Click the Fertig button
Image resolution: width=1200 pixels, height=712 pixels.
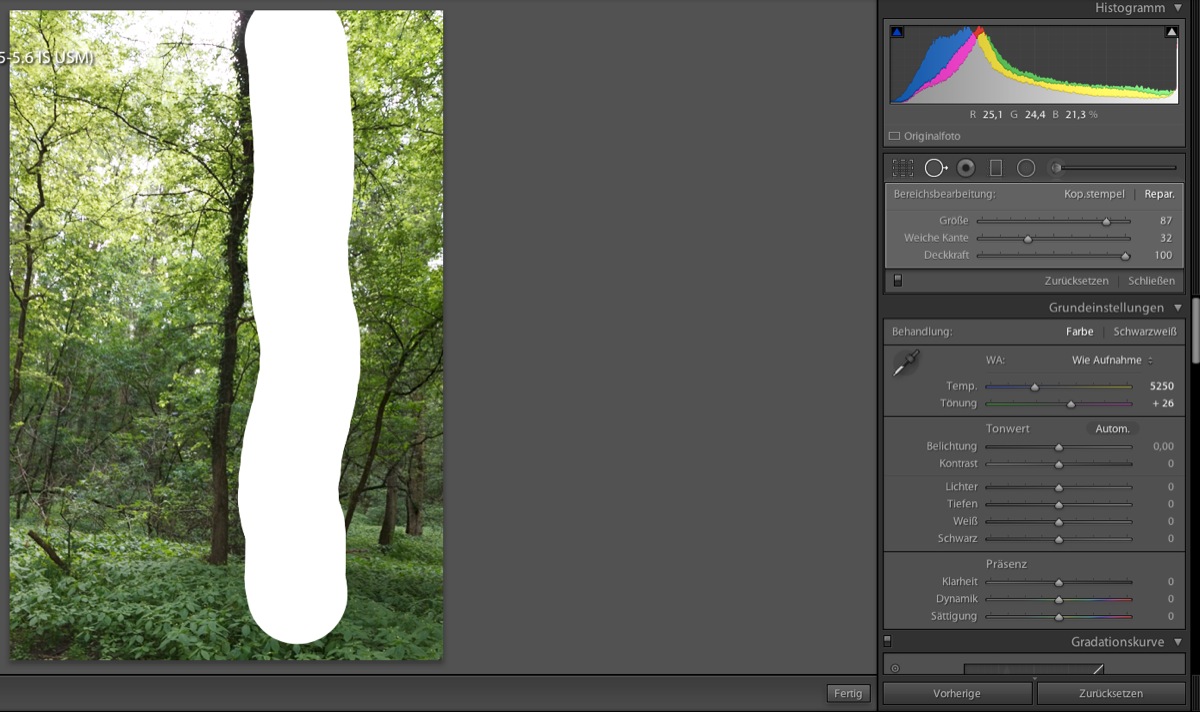(x=848, y=693)
